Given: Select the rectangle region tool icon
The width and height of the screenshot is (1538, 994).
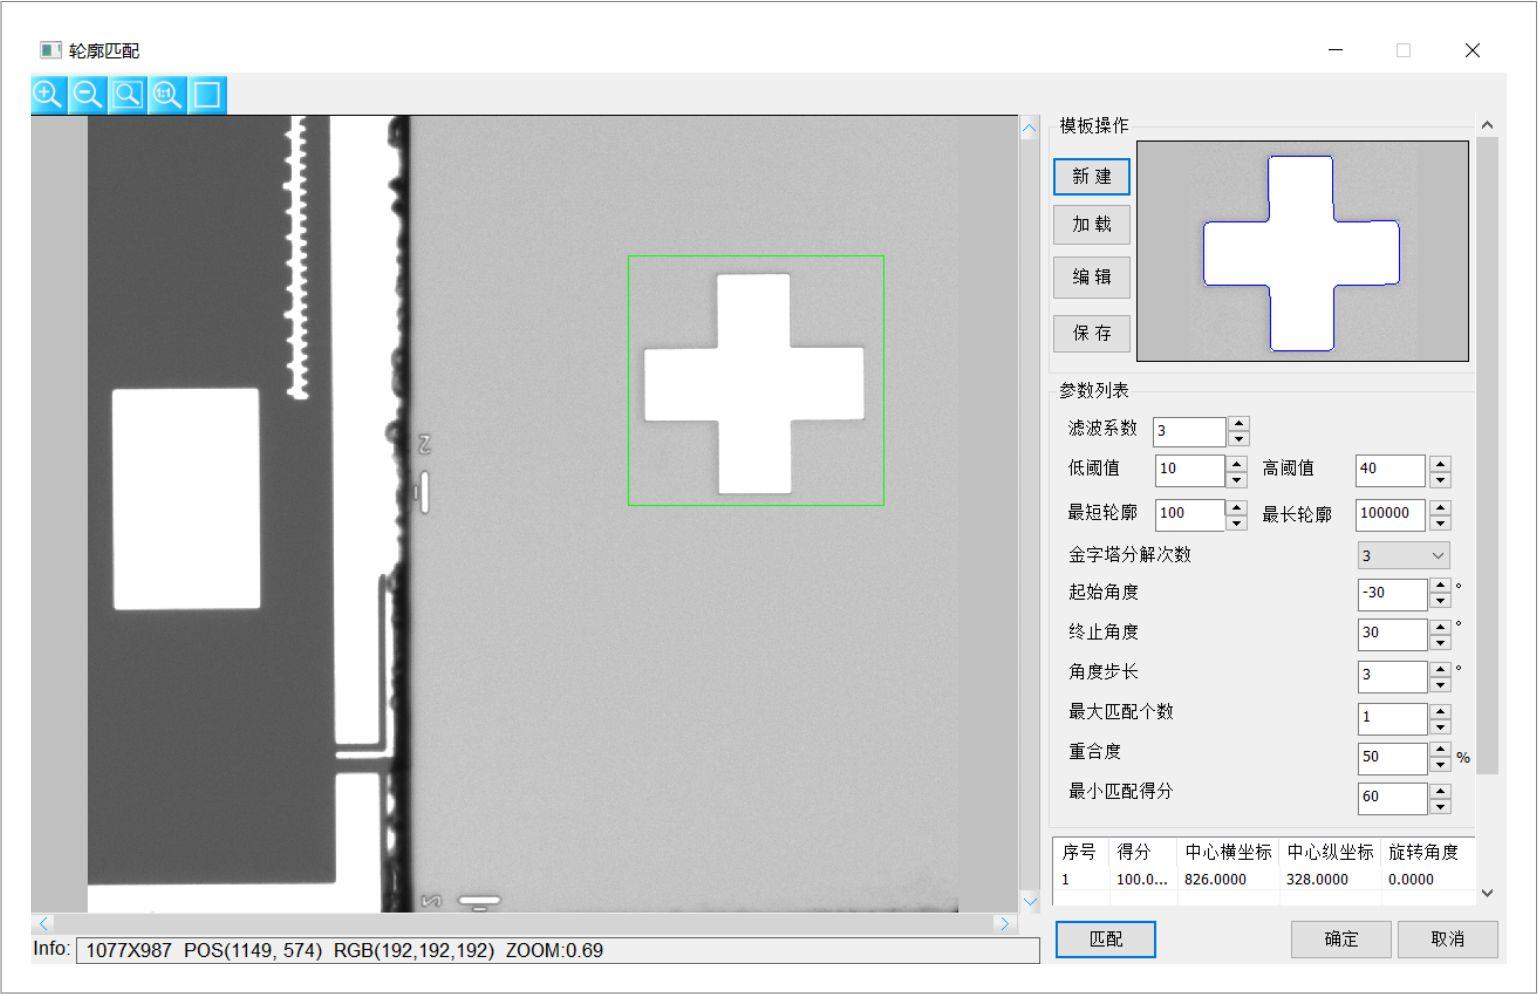Looking at the screenshot, I should (207, 95).
